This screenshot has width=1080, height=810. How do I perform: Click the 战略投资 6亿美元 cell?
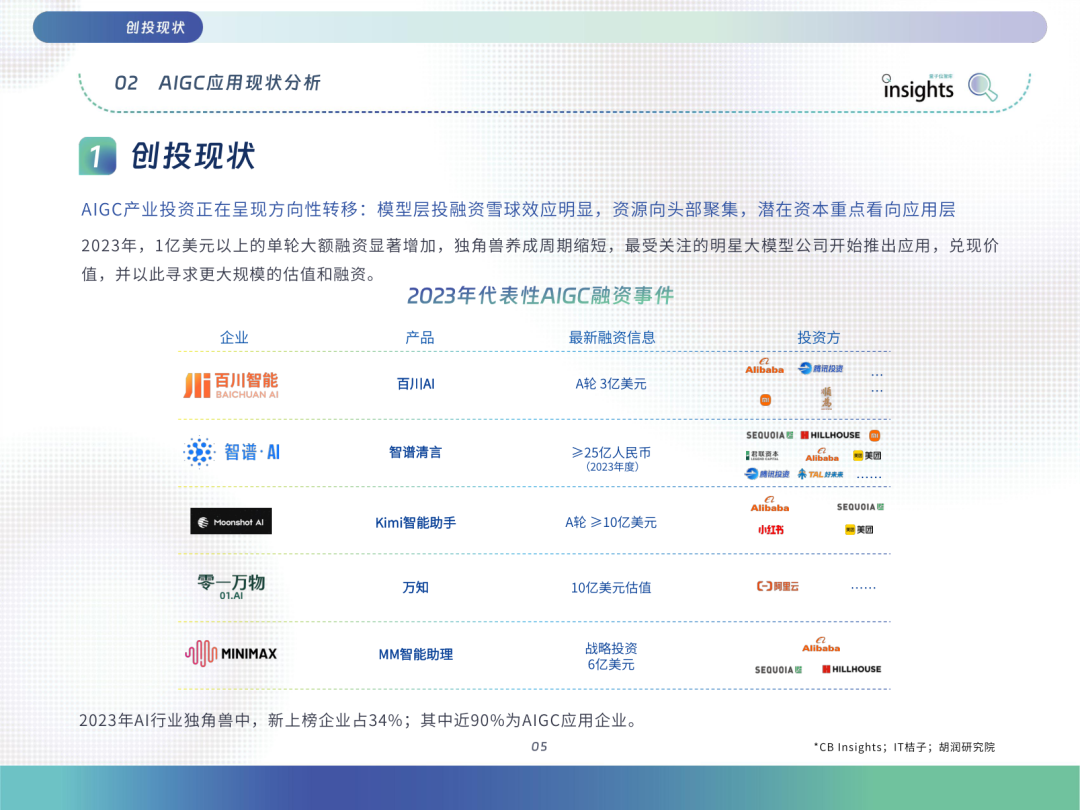click(x=611, y=656)
